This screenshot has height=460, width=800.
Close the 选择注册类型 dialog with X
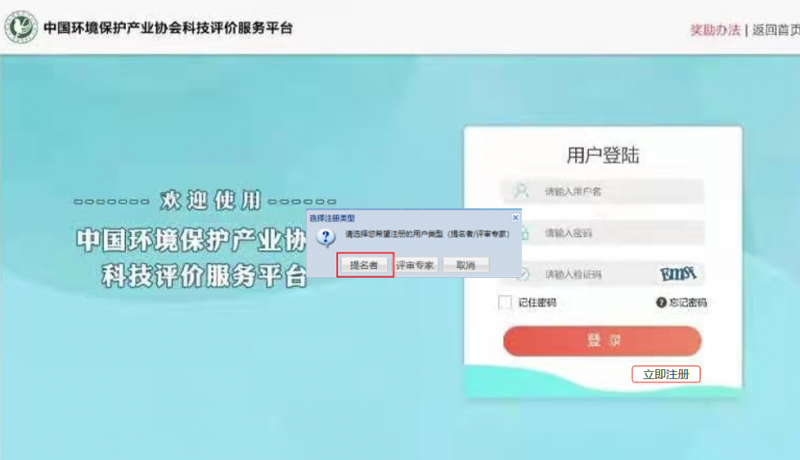(x=515, y=217)
